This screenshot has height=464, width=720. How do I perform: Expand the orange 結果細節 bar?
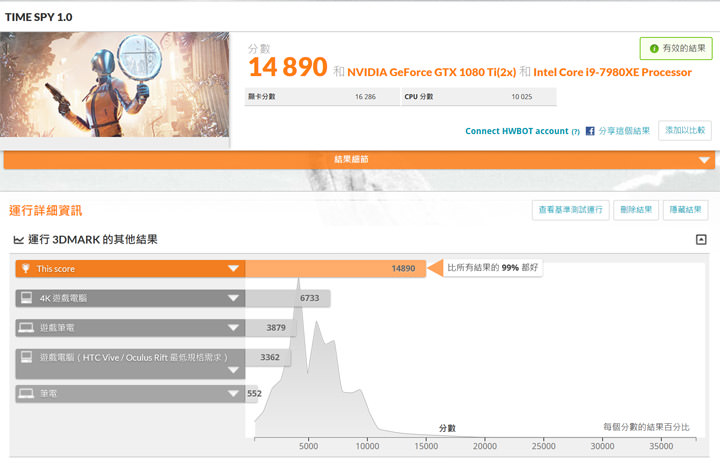(x=704, y=160)
